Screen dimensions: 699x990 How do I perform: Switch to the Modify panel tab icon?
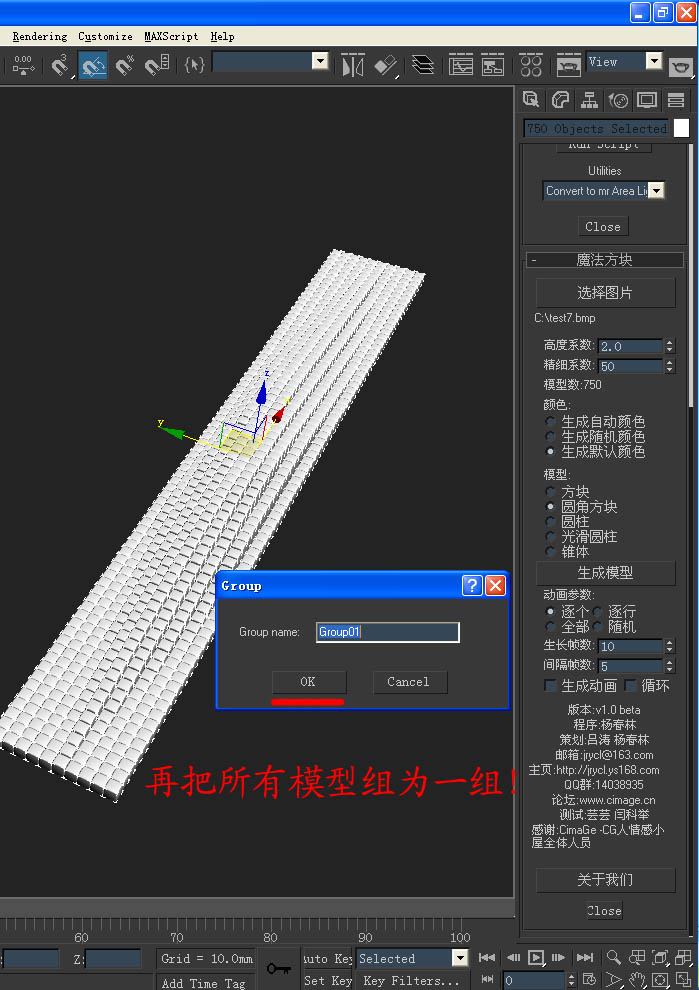559,100
